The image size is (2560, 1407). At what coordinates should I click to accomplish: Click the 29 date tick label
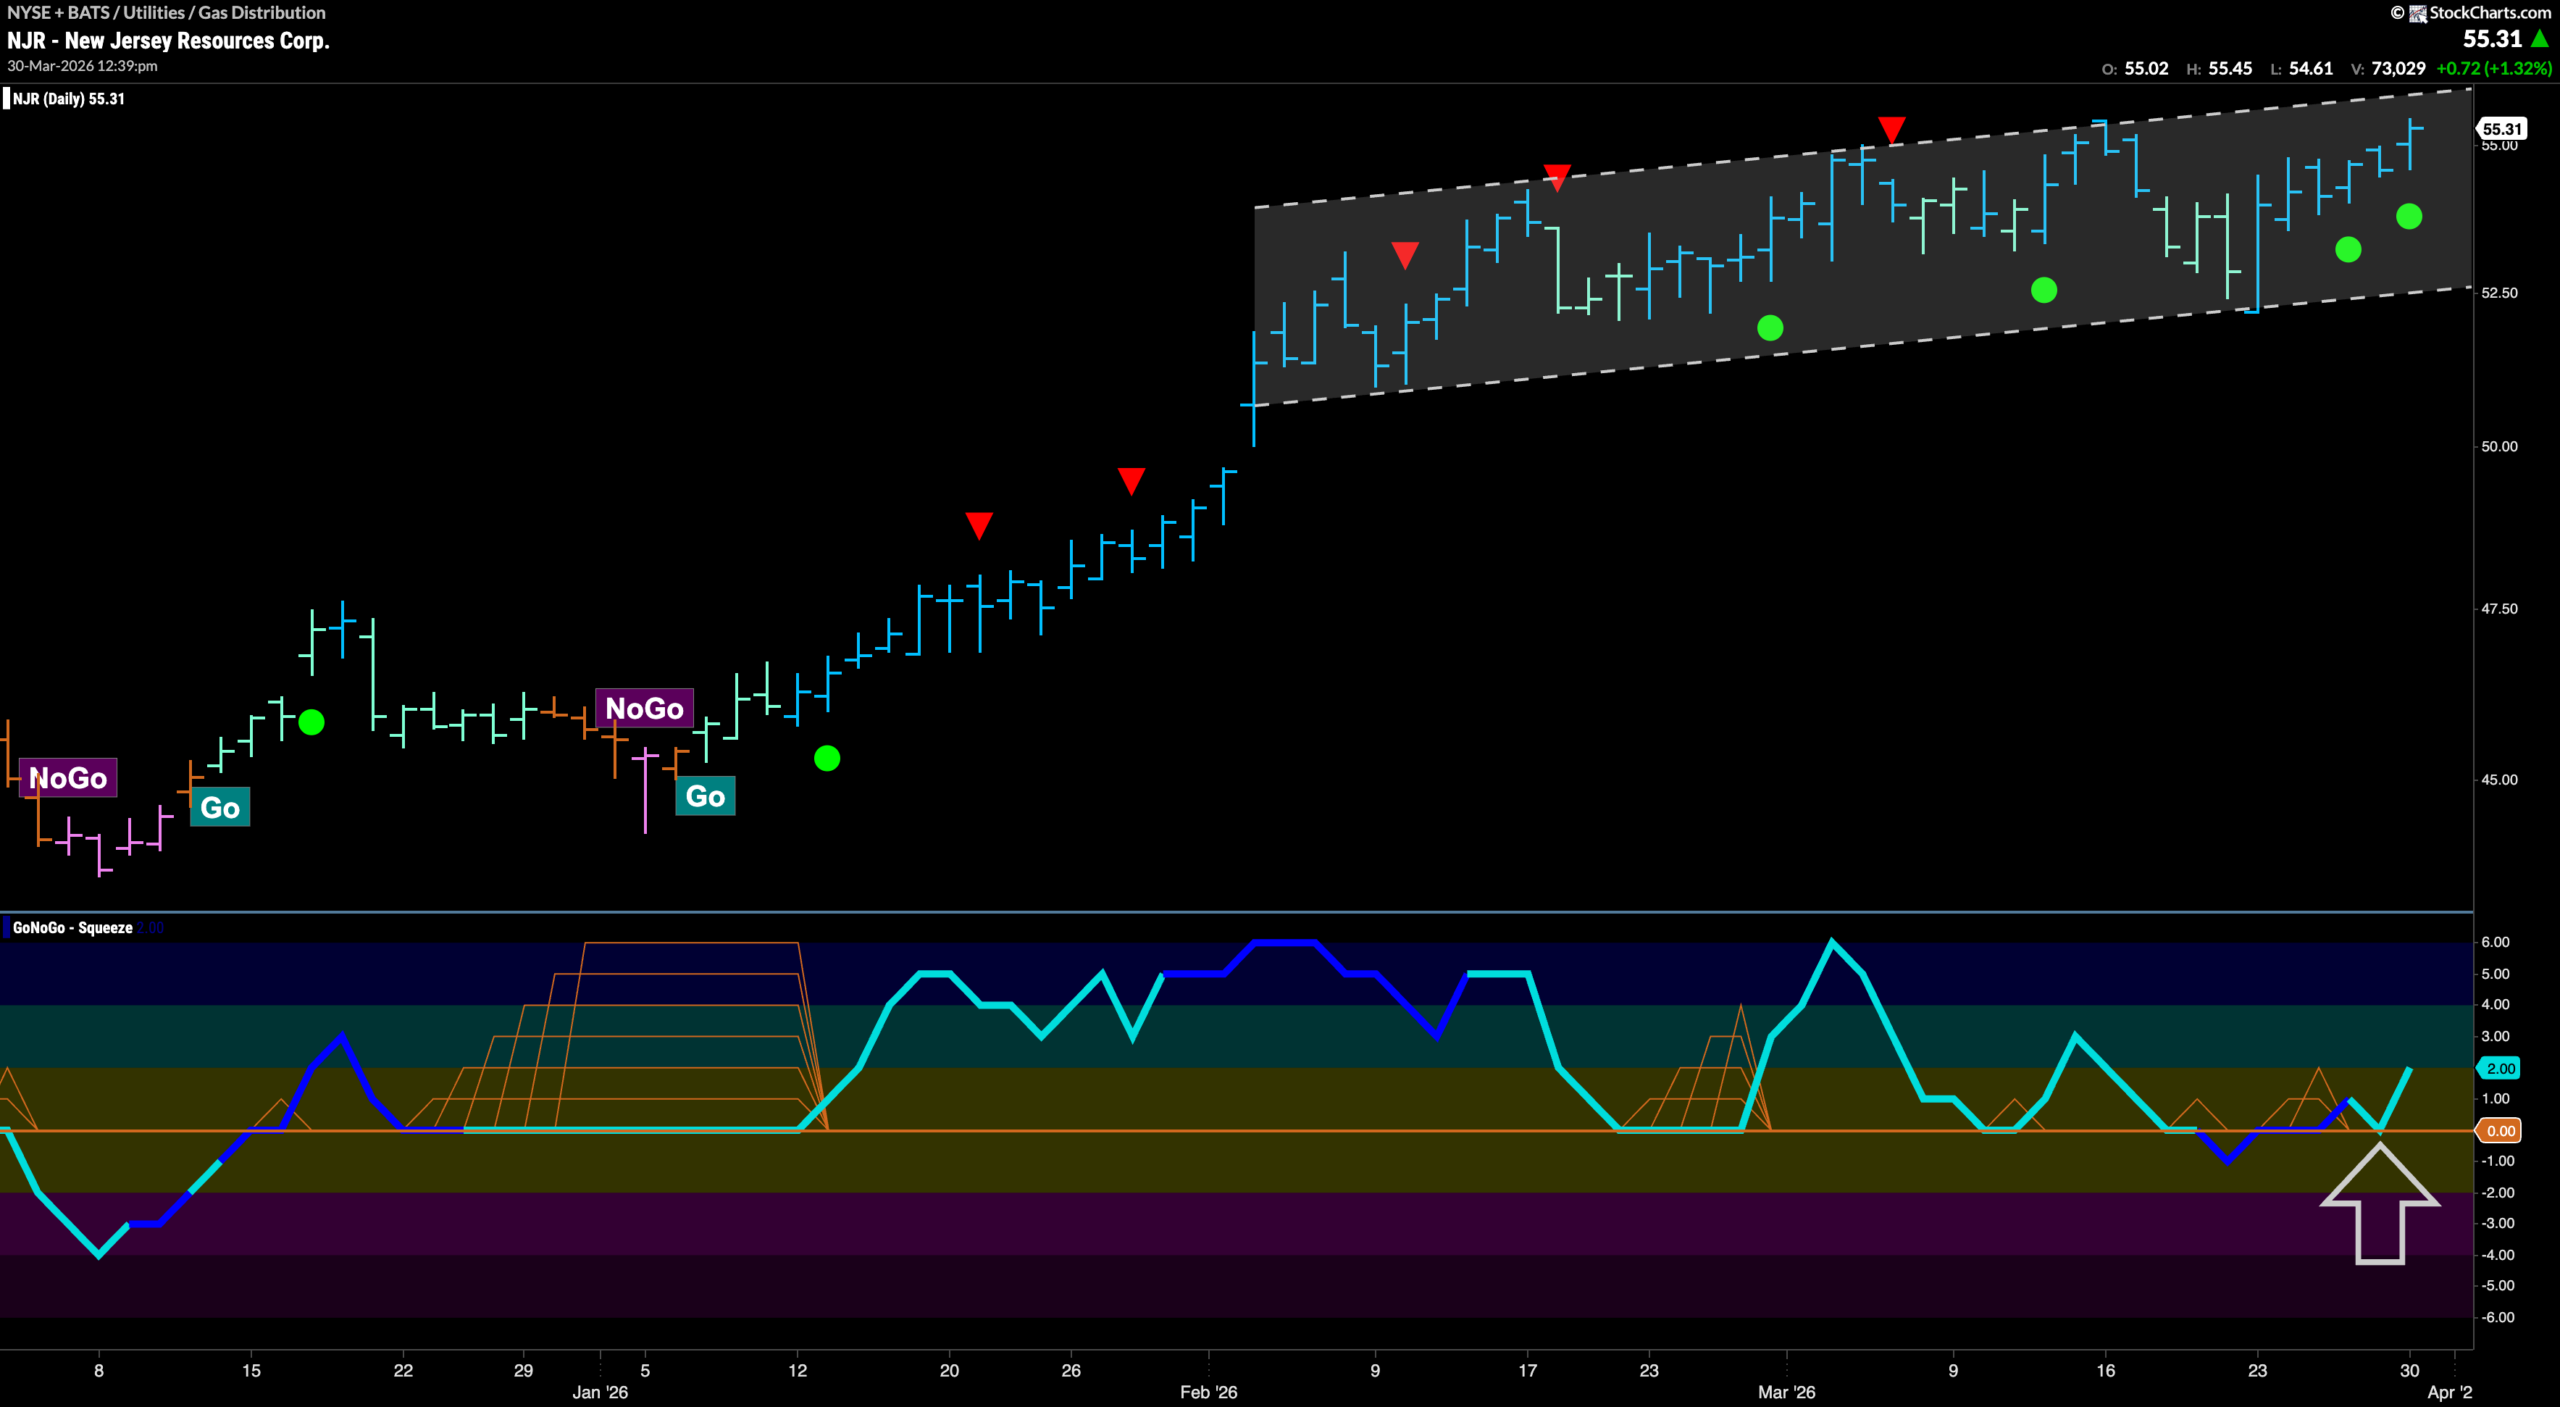523,1370
